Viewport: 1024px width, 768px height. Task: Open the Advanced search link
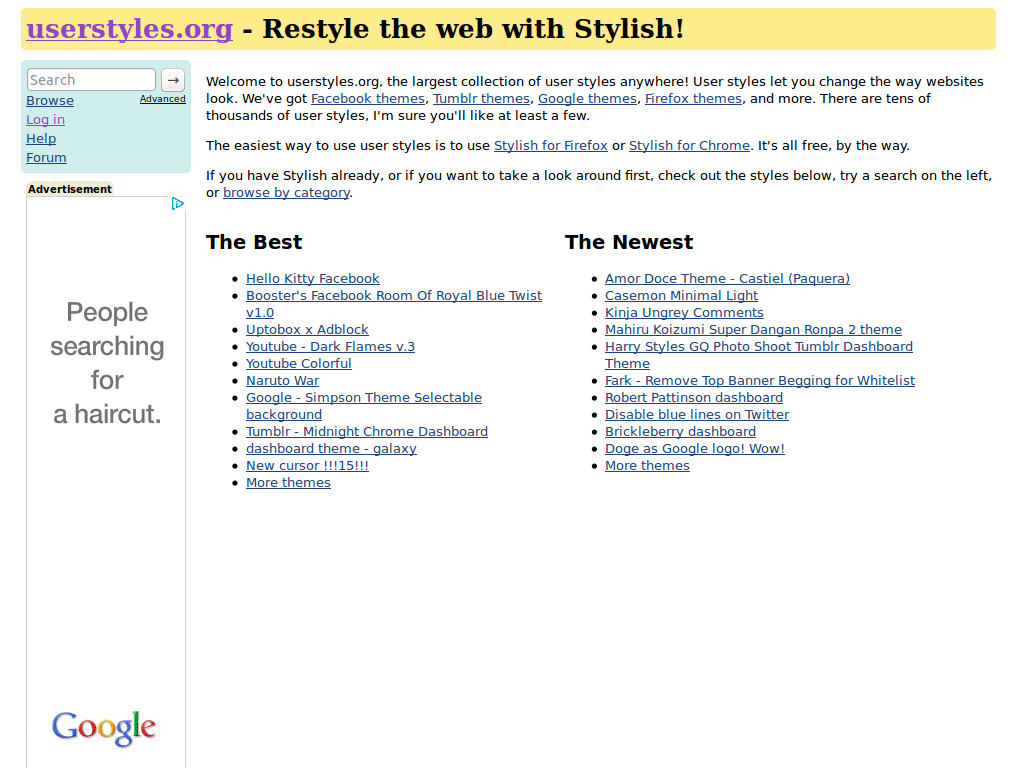click(x=163, y=99)
